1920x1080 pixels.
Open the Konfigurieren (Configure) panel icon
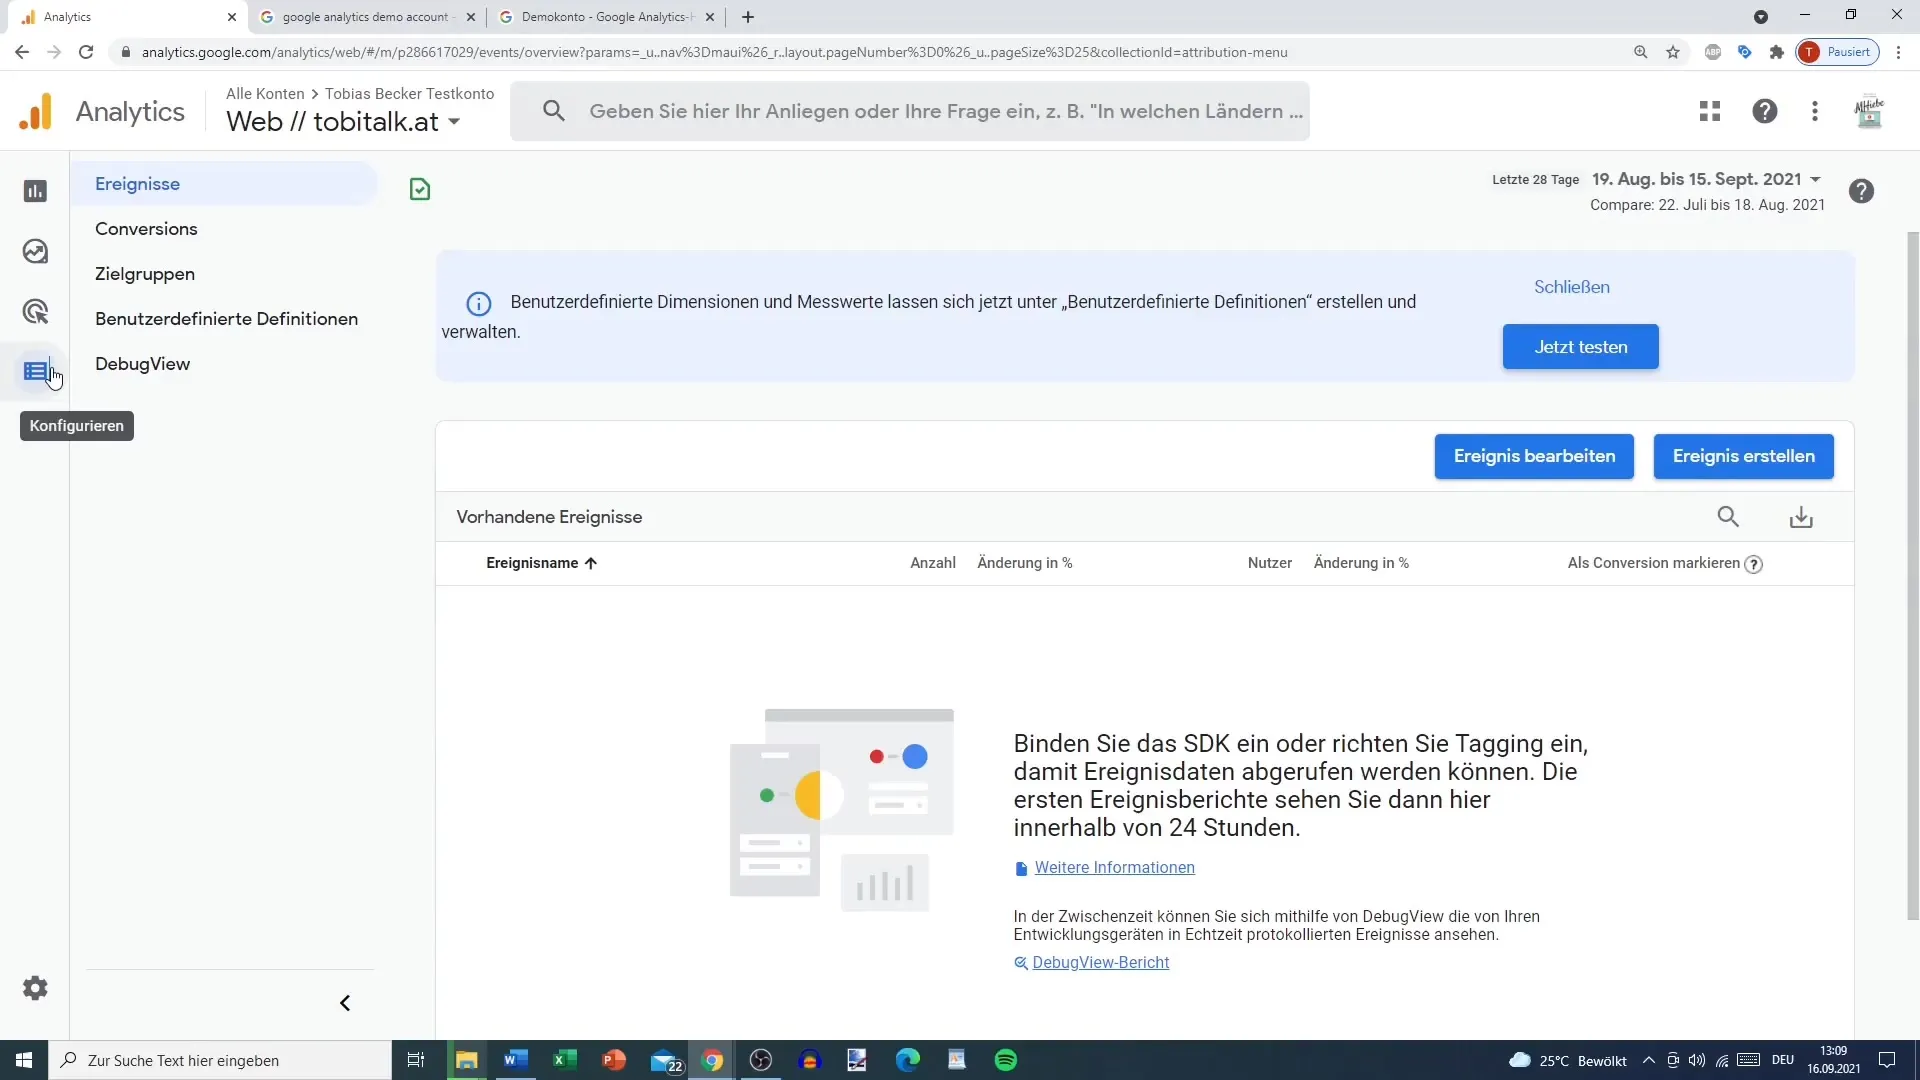(36, 371)
